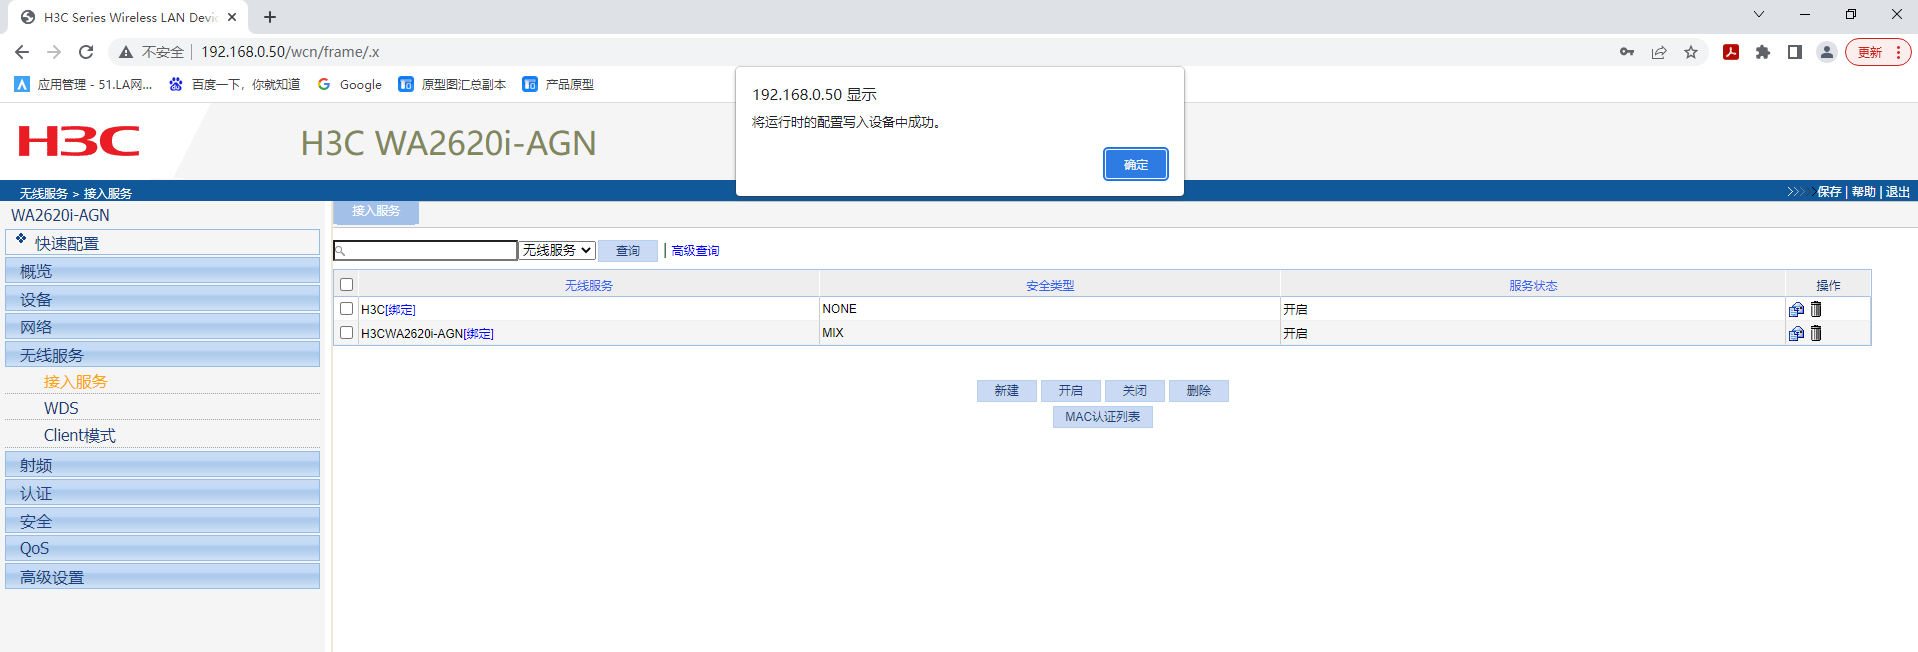Click the 查询 search button
Image resolution: width=1918 pixels, height=652 pixels.
(628, 251)
